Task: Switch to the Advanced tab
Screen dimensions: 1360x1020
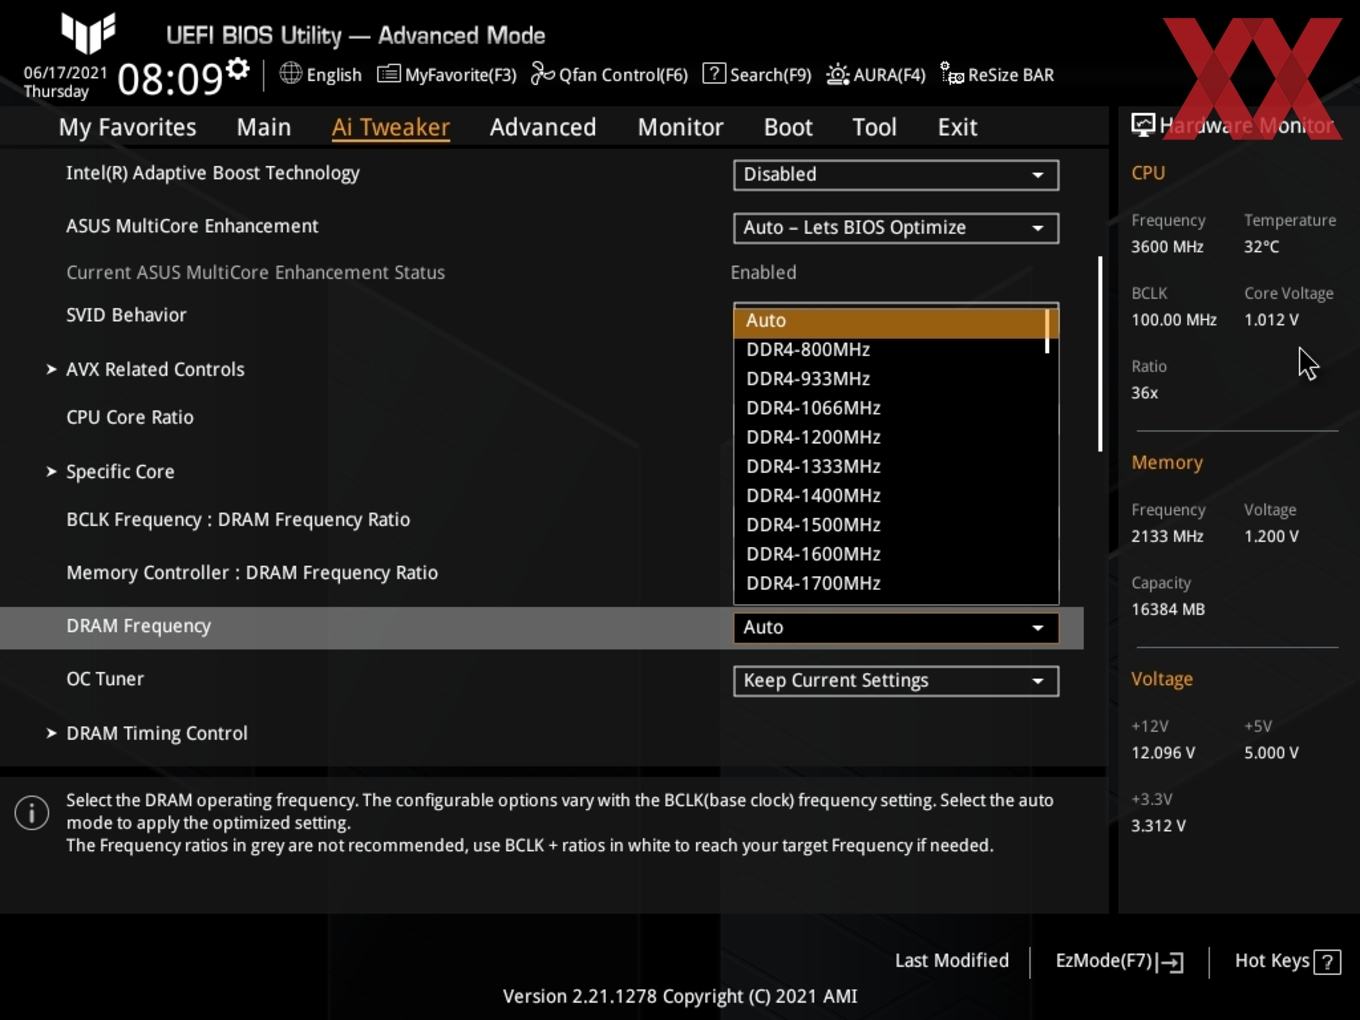Action: [x=543, y=127]
